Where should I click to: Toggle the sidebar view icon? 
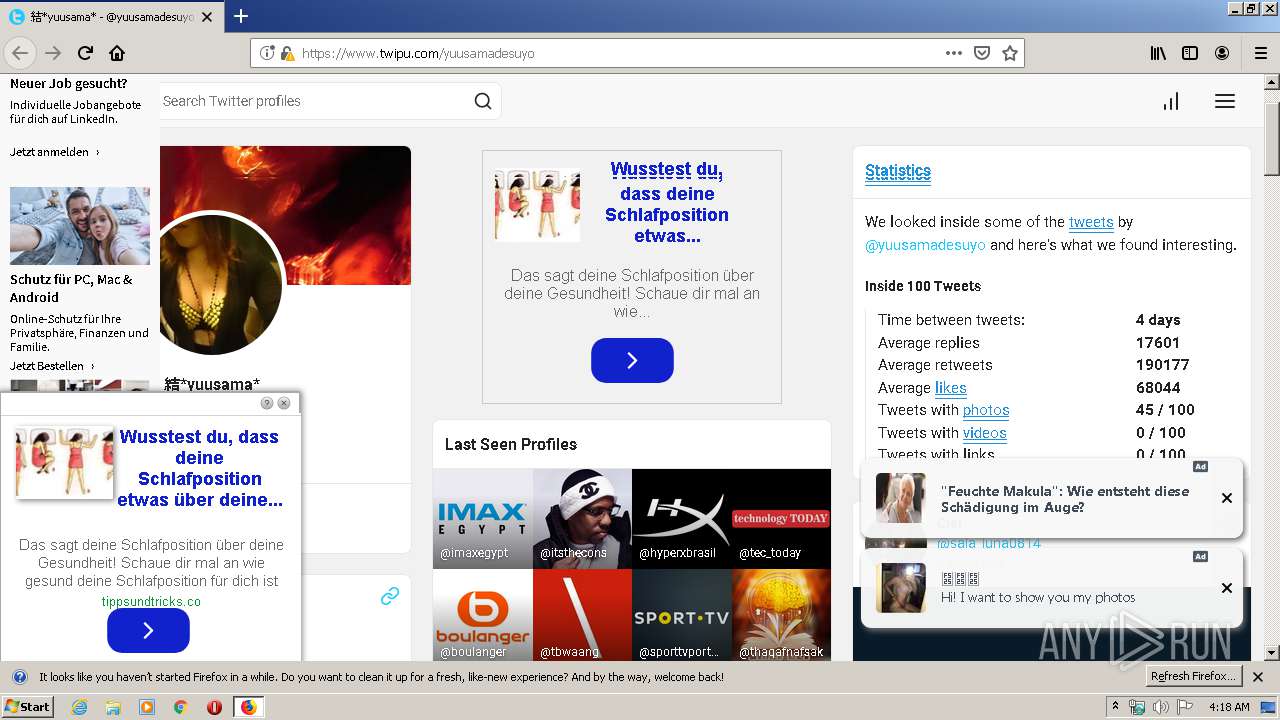tap(1190, 53)
